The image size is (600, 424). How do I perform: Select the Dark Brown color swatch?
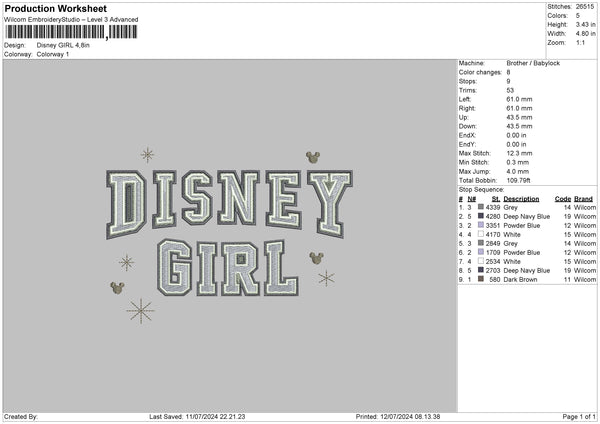pyautogui.click(x=483, y=279)
